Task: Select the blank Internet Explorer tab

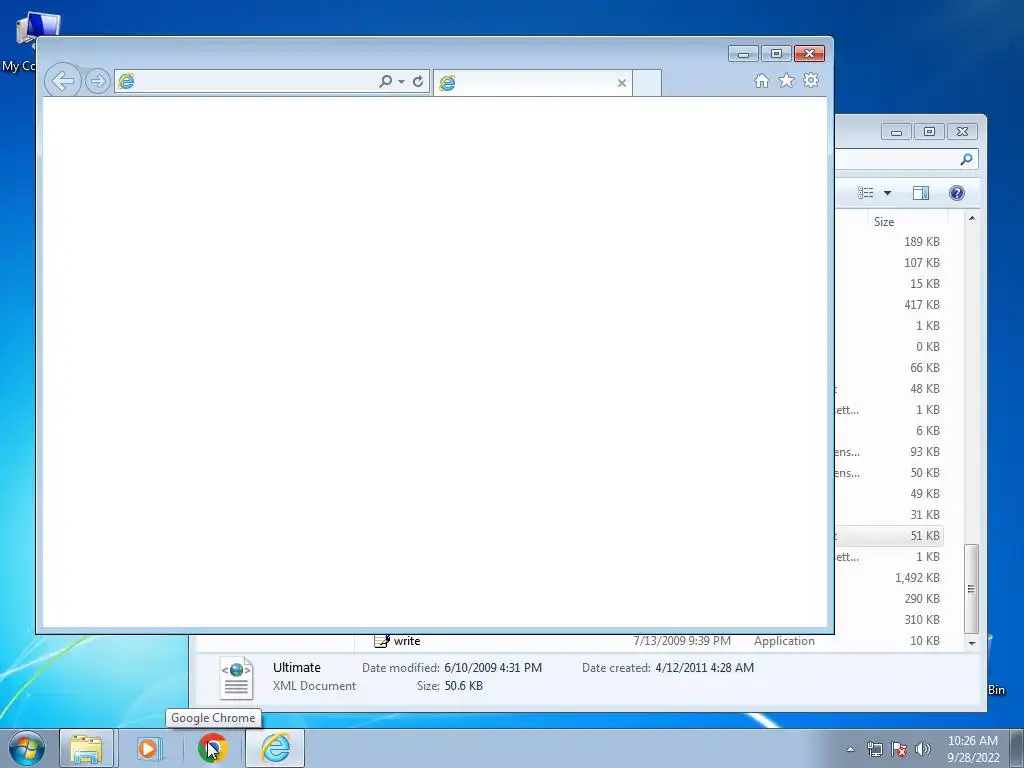Action: [532, 83]
